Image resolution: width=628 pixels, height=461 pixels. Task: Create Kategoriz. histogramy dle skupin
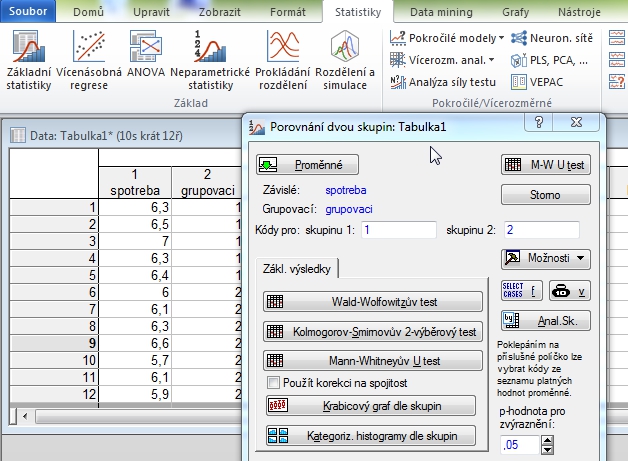(x=371, y=435)
